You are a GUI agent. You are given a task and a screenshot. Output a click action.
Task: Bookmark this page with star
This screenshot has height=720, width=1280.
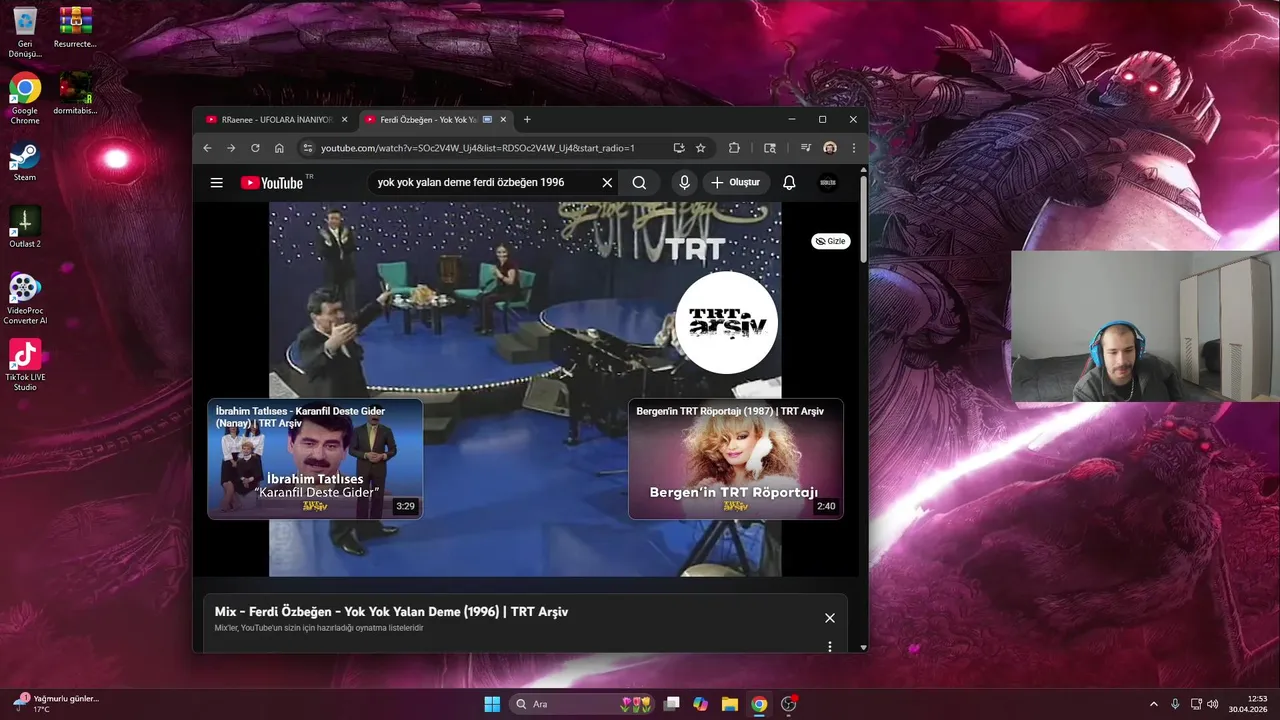point(700,148)
